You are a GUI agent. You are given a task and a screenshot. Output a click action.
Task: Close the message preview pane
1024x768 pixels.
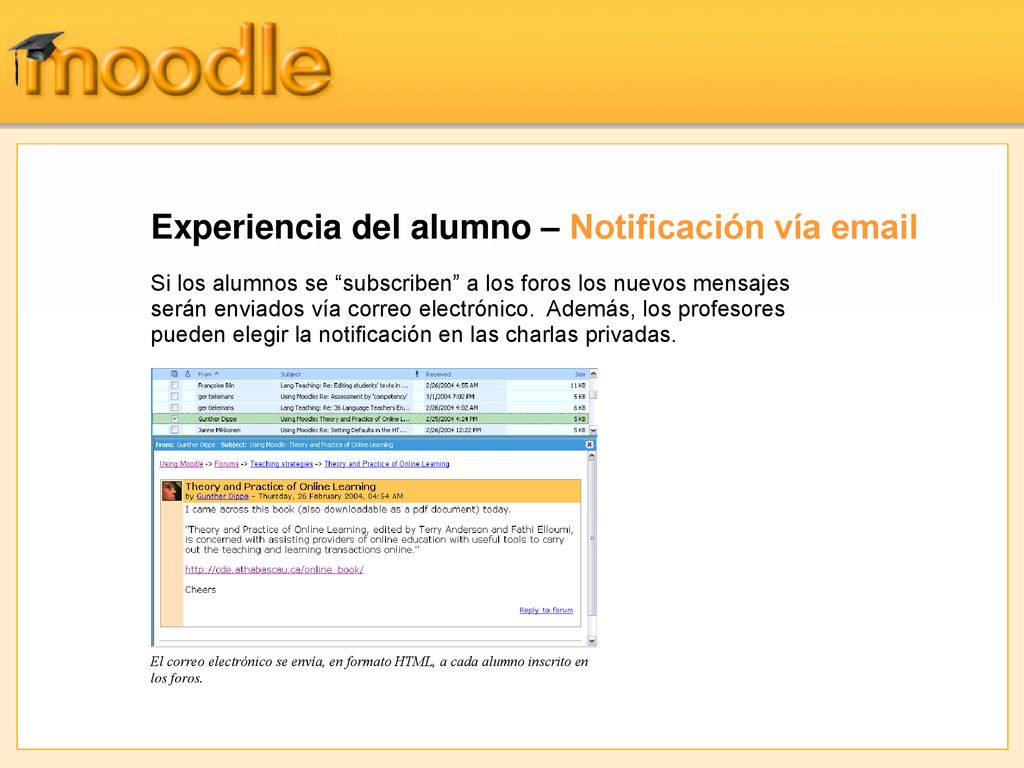(589, 444)
